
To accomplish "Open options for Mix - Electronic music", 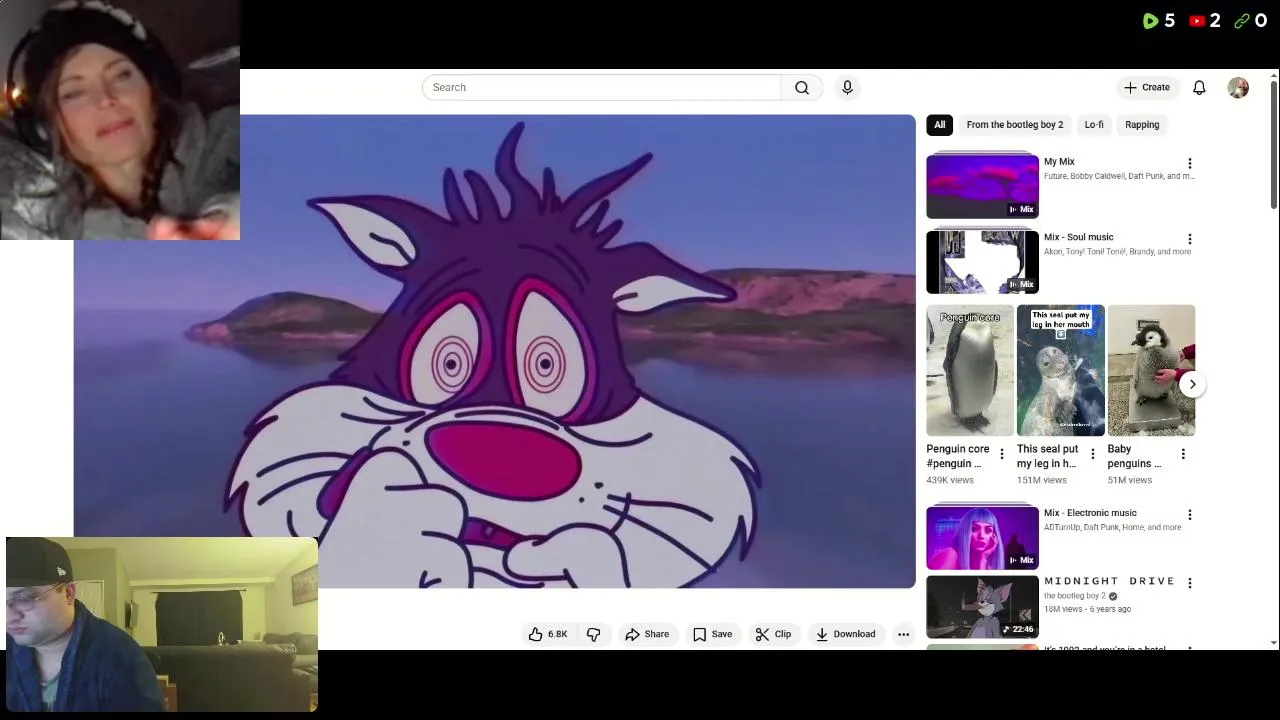I will [1189, 515].
